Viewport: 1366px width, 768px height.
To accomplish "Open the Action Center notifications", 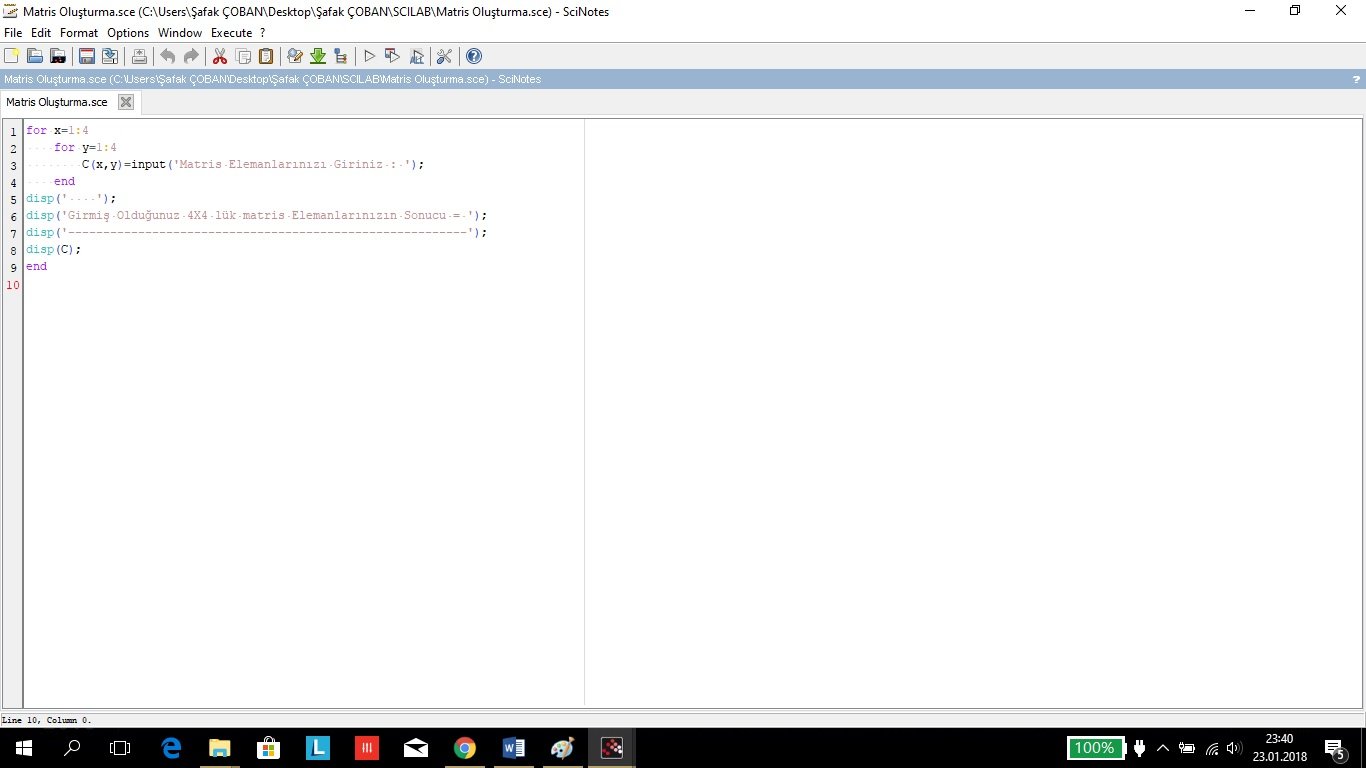I will click(1334, 748).
